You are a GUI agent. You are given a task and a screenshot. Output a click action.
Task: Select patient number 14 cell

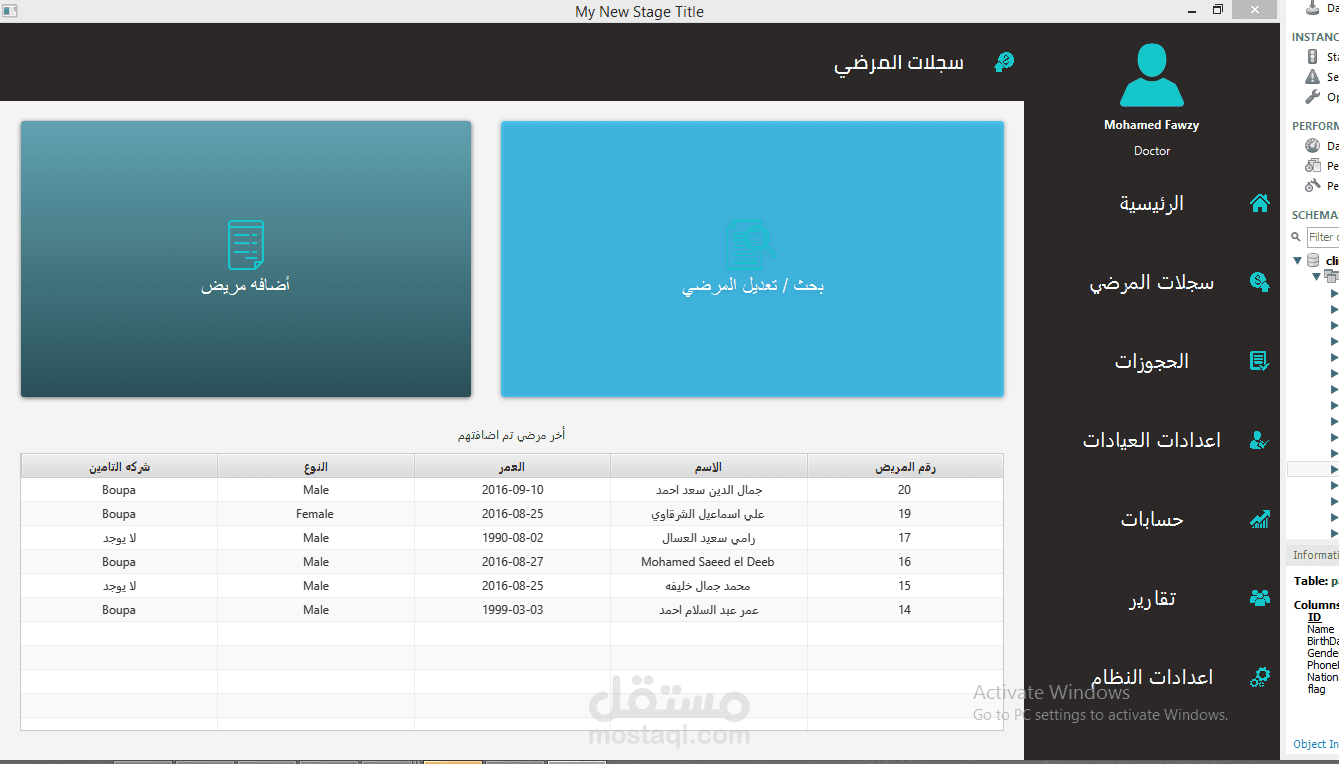click(905, 610)
